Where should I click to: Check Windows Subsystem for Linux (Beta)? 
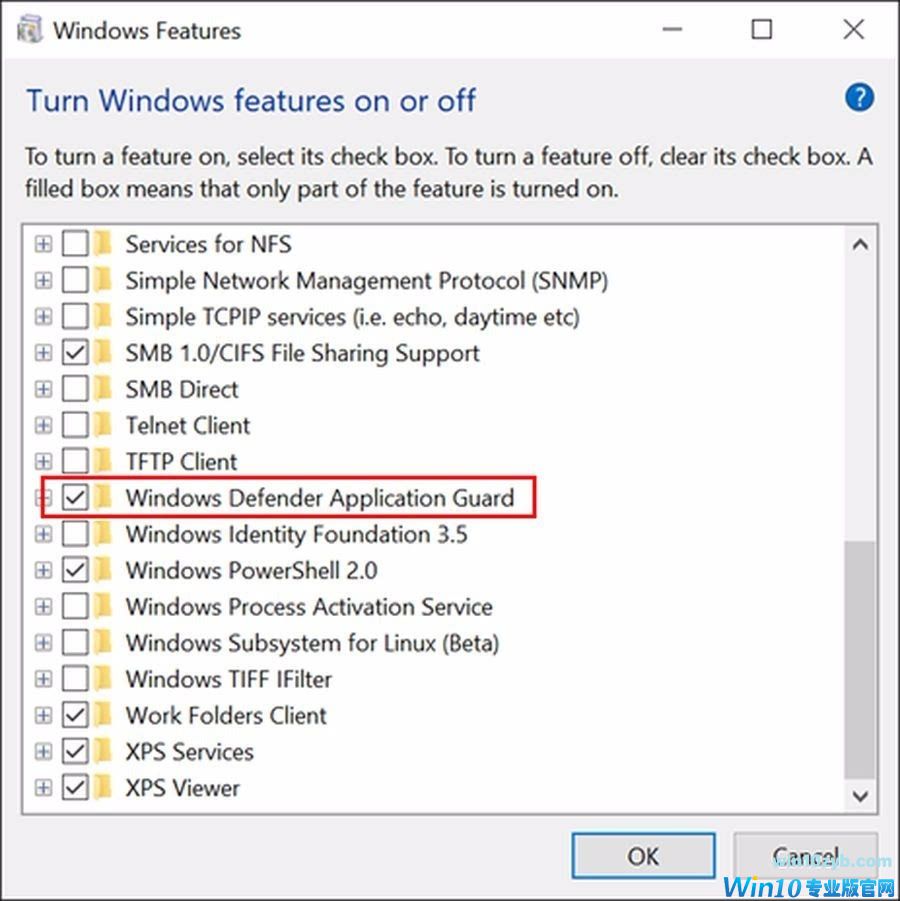coord(75,642)
